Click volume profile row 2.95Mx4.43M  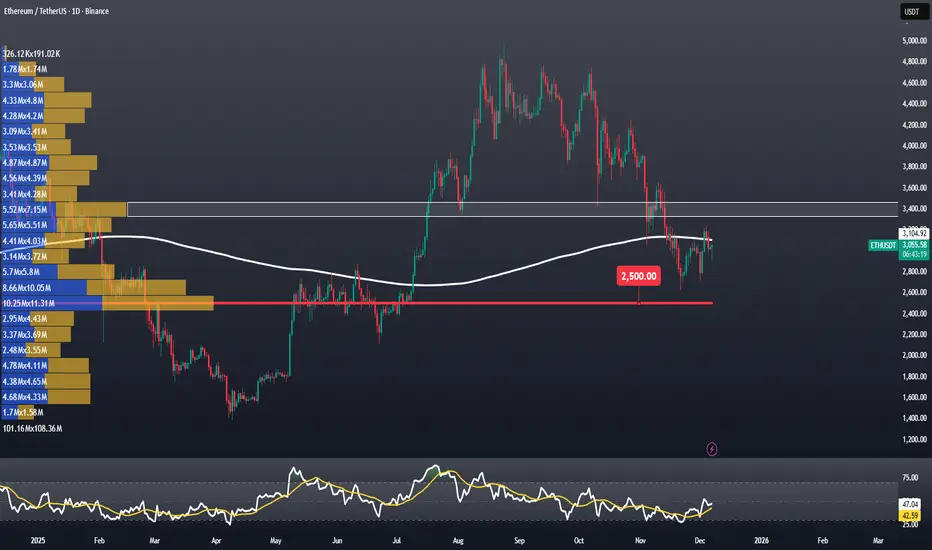pos(37,319)
